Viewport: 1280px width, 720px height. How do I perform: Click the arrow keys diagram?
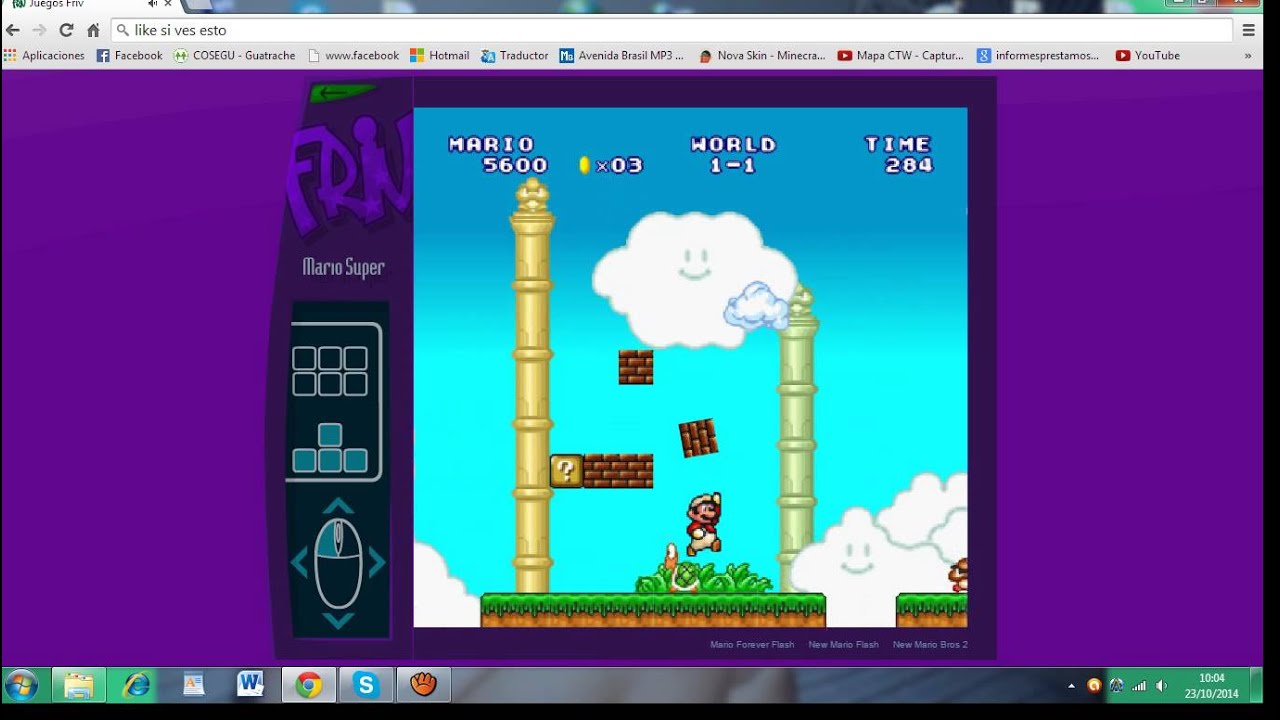330,448
